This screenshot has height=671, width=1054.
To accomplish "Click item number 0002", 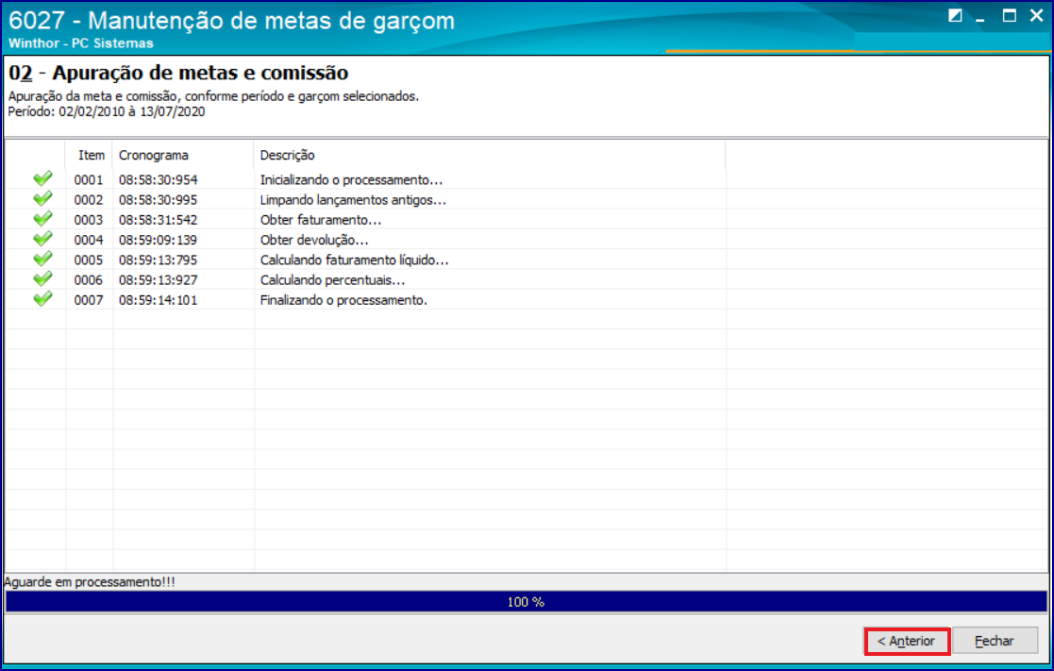I will [89, 200].
